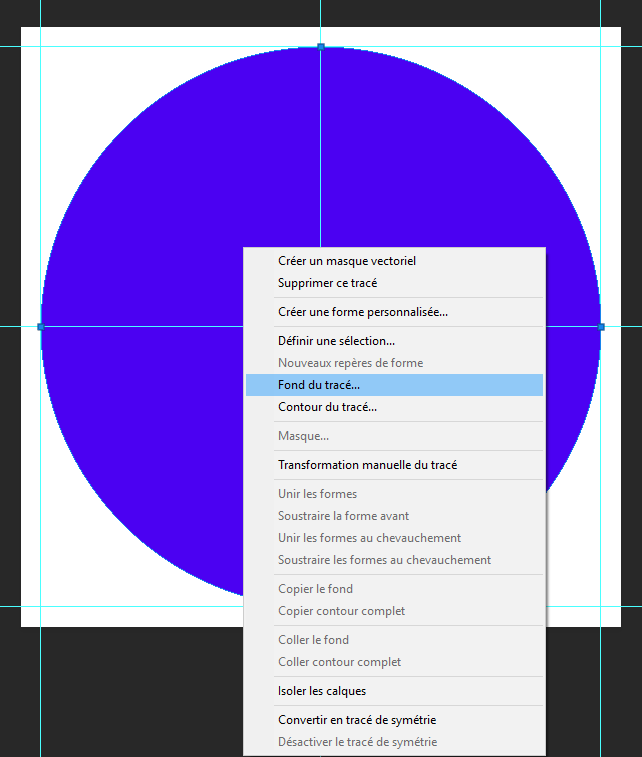Viewport: 642px width, 757px height.
Task: Choose Créer un masque vectoriel
Action: pos(347,261)
